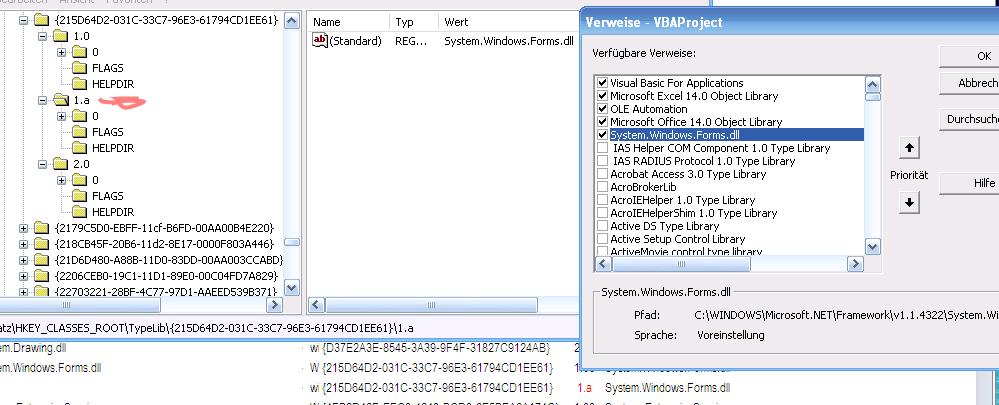Check AcroIEHelper 1.0 Type Library

[602, 200]
